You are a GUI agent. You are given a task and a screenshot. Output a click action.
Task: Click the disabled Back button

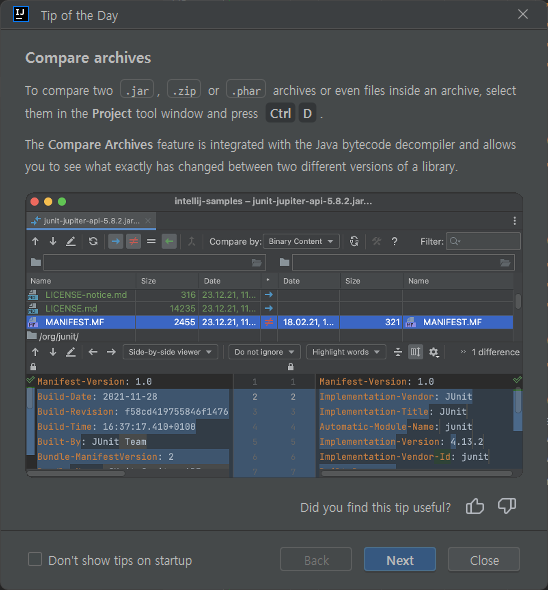pos(316,560)
